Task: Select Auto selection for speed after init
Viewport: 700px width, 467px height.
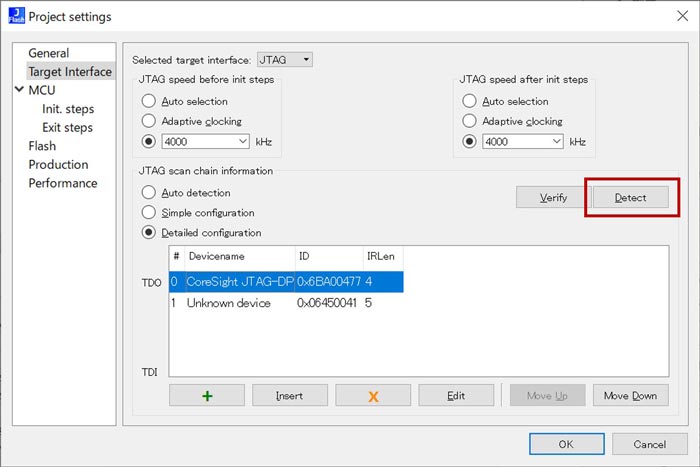Action: (469, 101)
